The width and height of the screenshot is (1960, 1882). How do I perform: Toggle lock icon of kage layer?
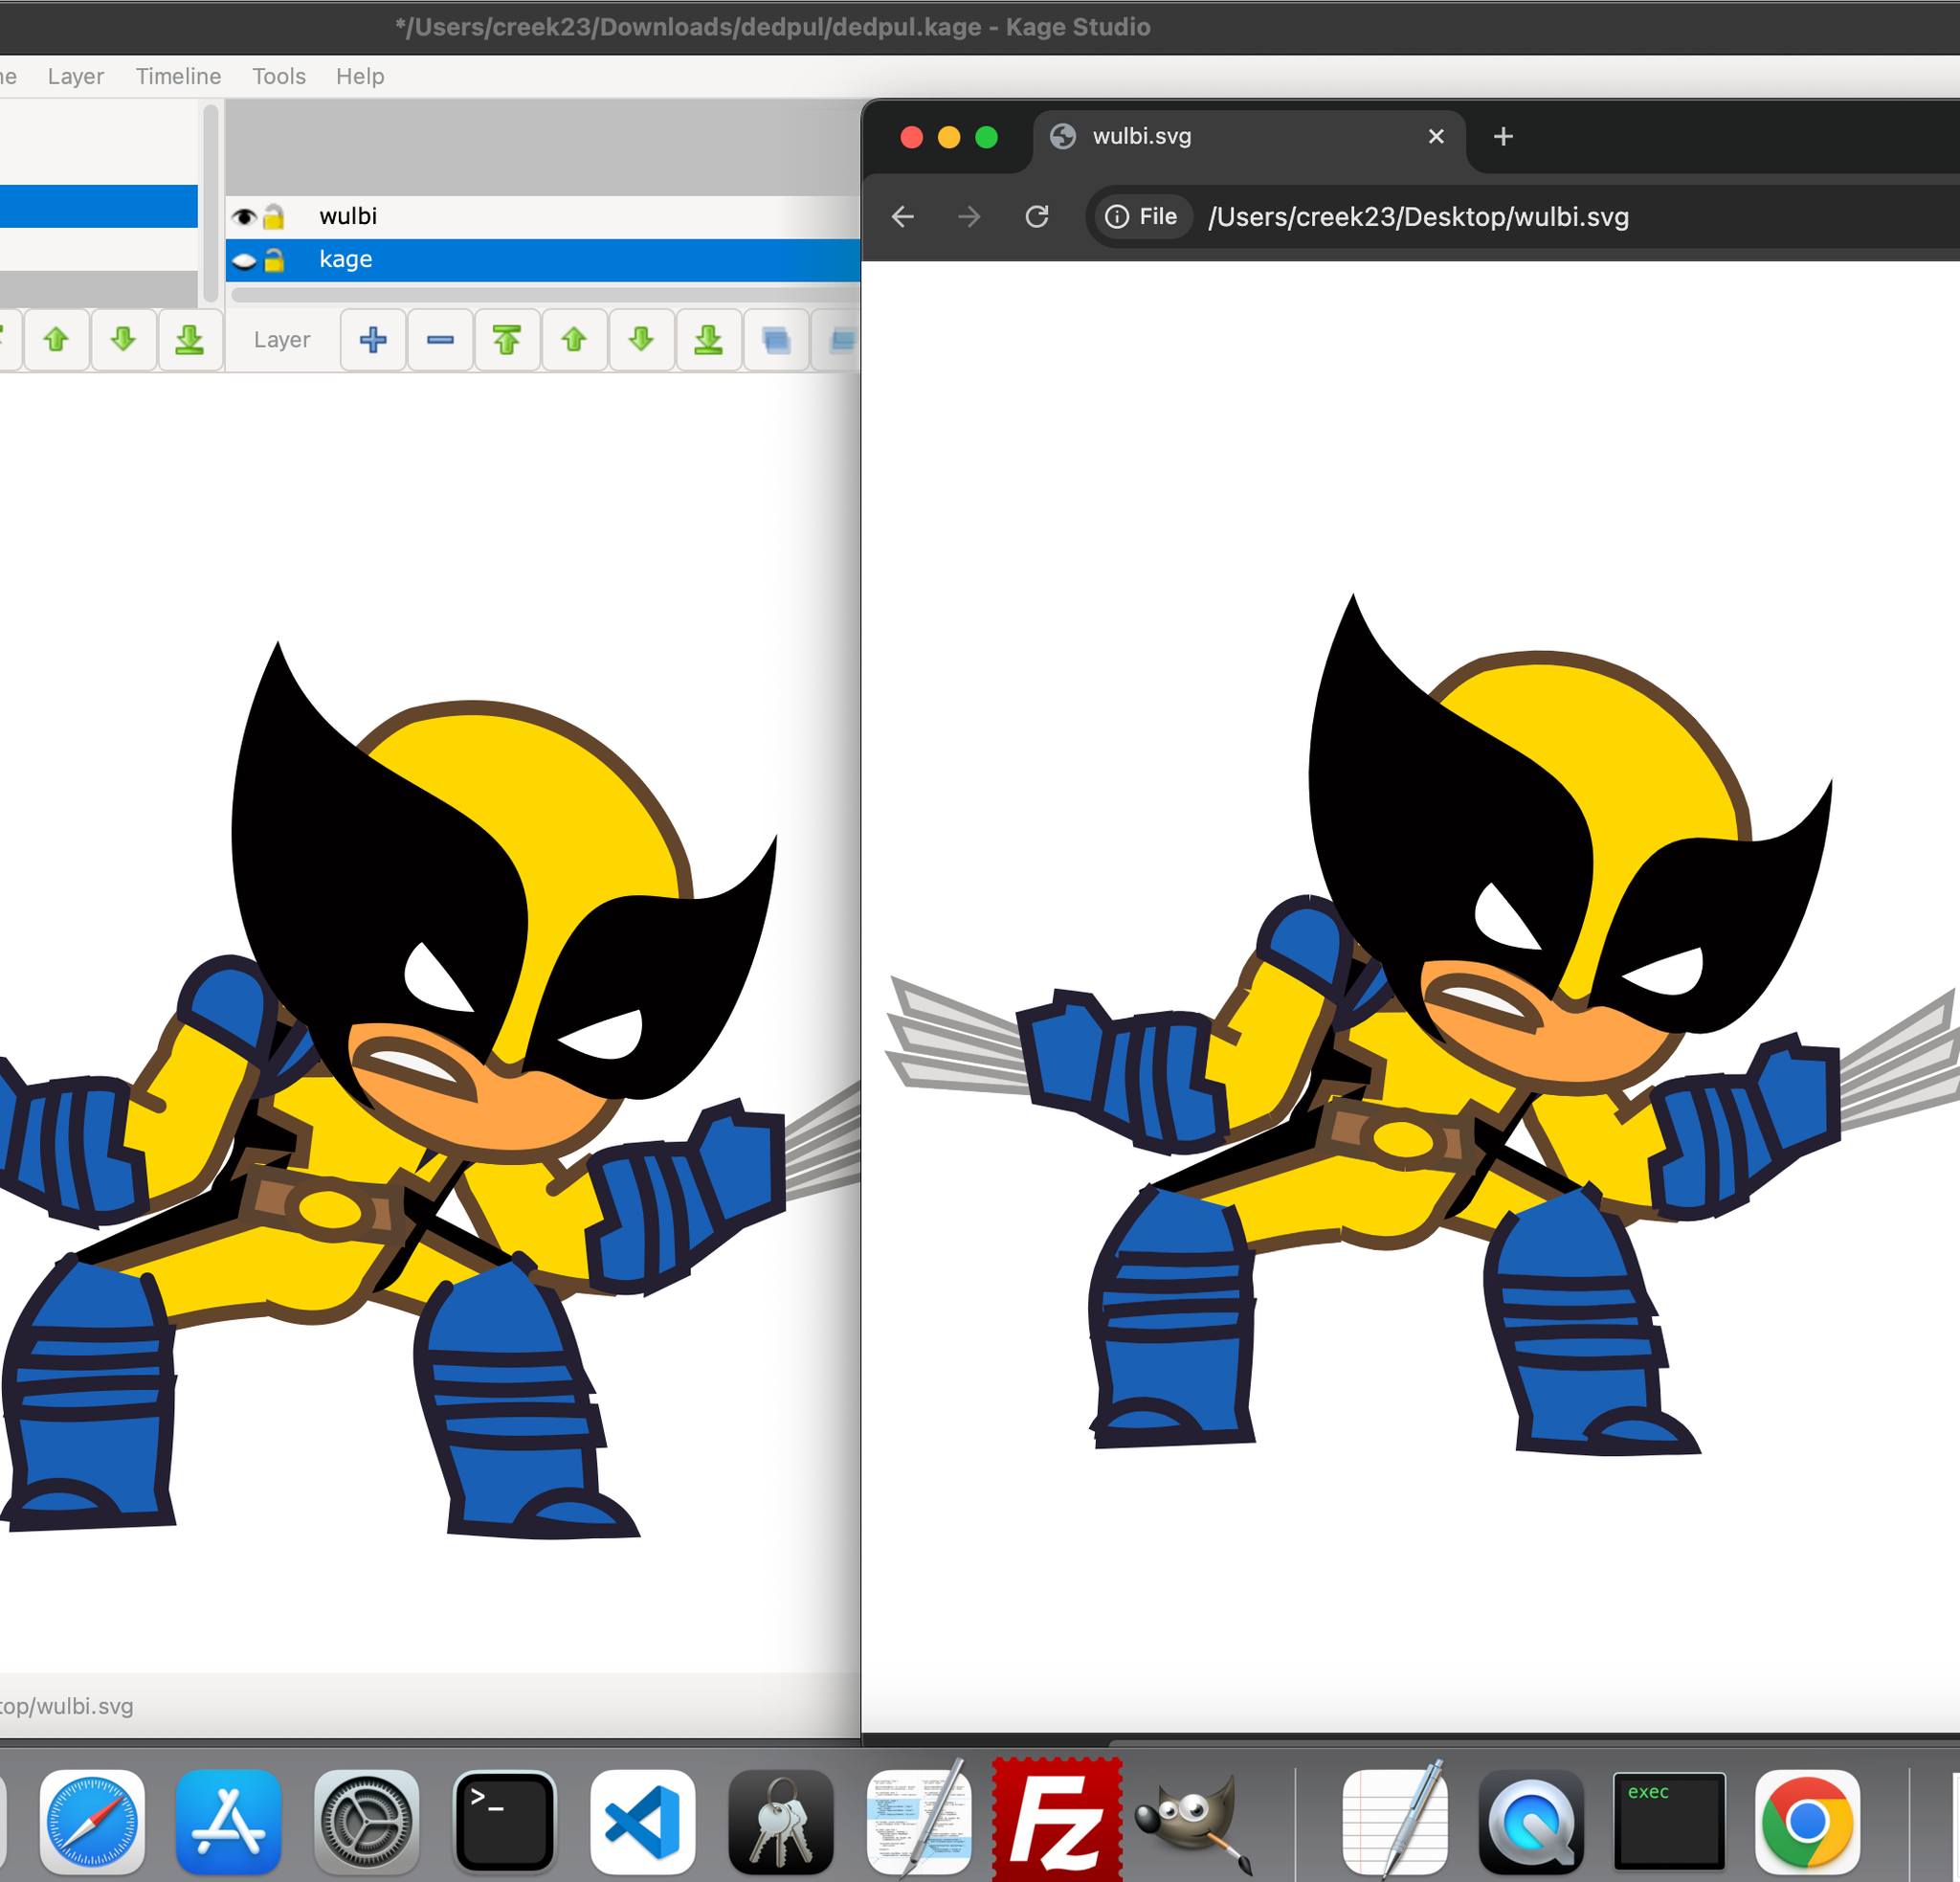[x=273, y=260]
